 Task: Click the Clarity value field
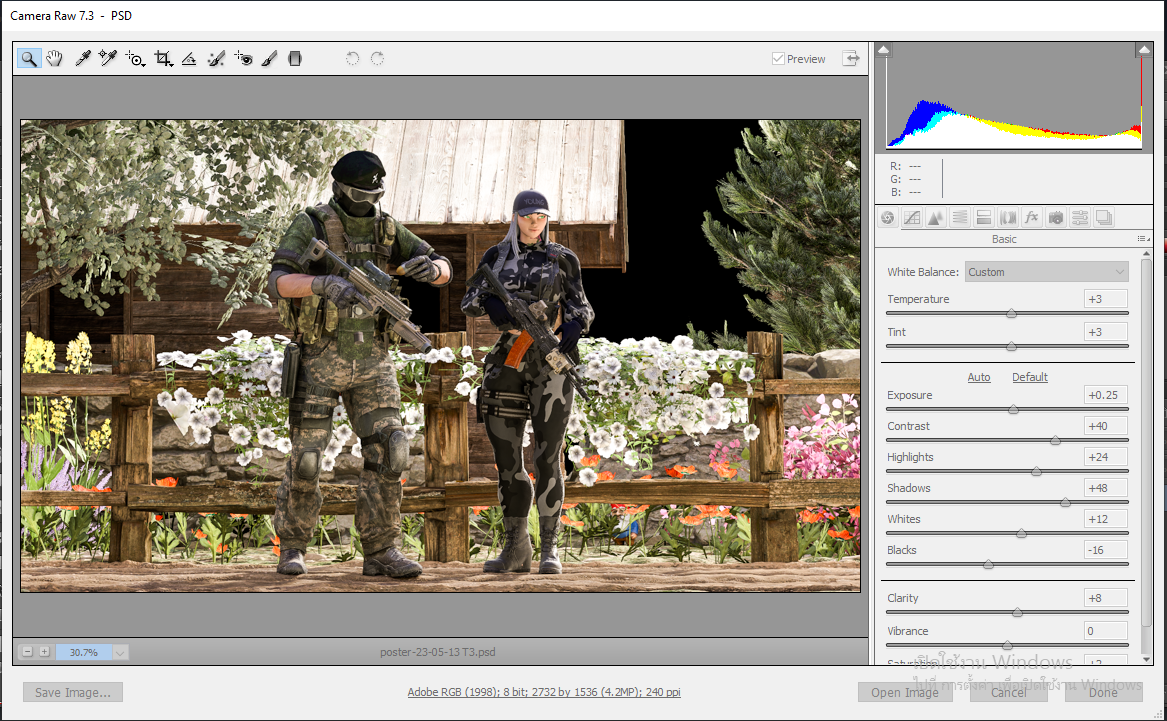[1105, 598]
